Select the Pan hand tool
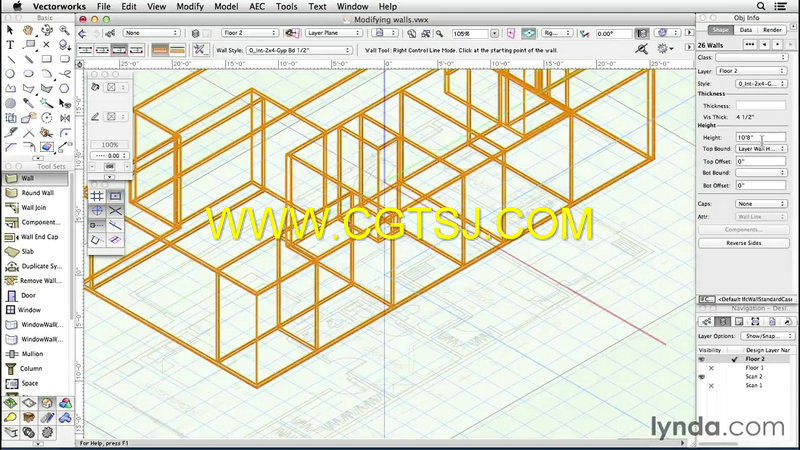The height and width of the screenshot is (450, 800). tap(28, 30)
